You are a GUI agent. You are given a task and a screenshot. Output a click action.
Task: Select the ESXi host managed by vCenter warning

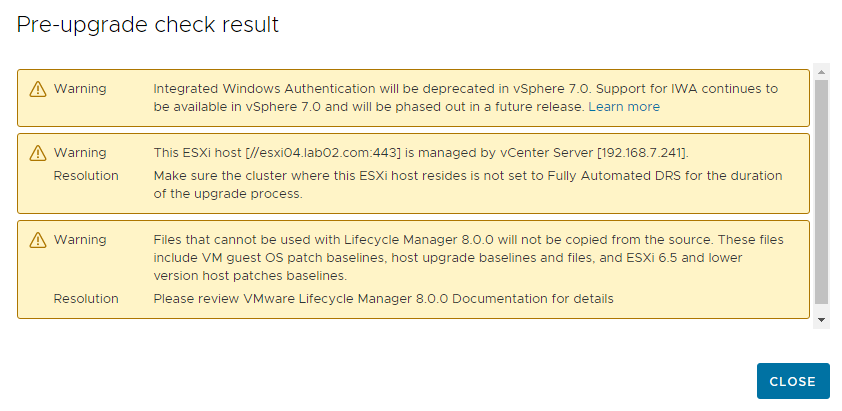click(x=413, y=174)
